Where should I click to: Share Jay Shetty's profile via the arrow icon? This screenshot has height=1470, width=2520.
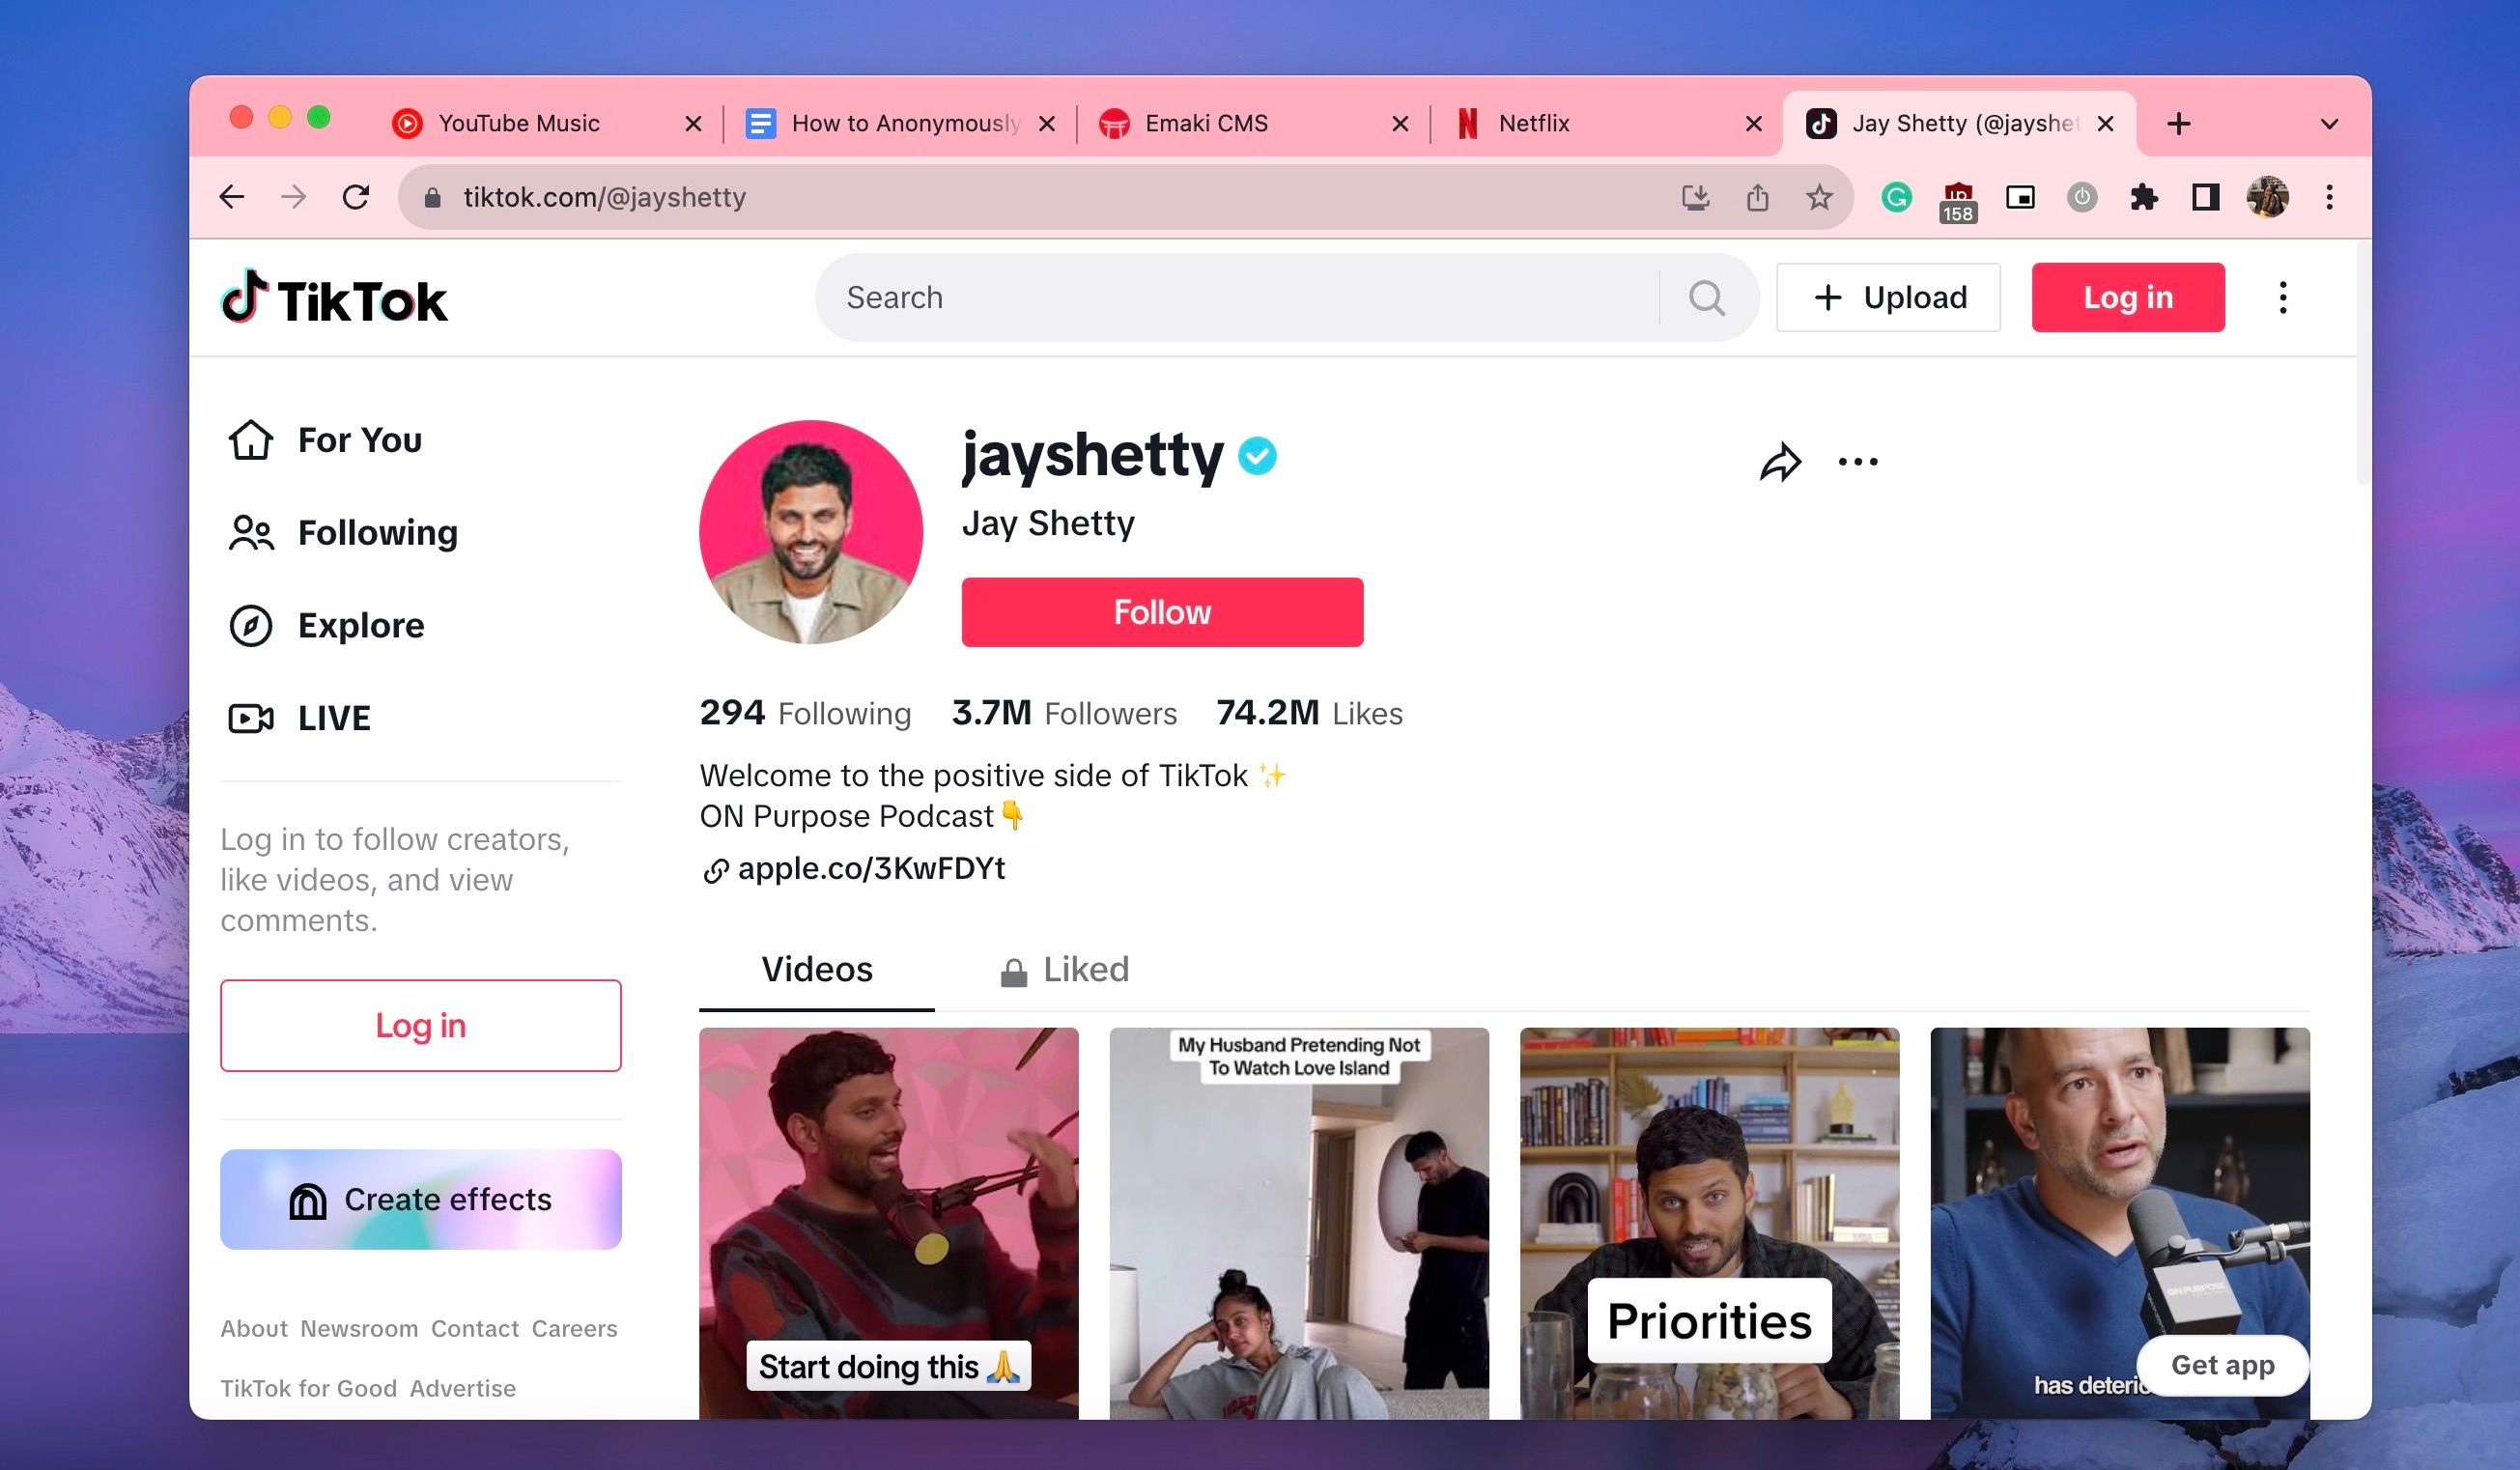1779,461
